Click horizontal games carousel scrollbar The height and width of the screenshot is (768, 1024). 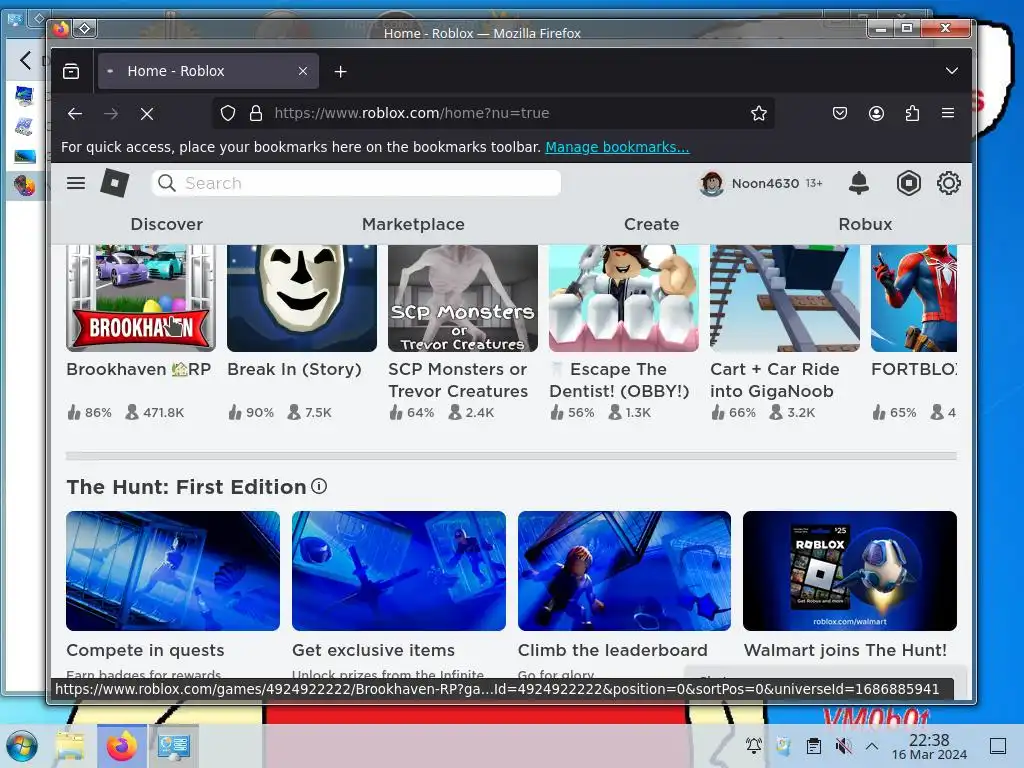click(x=511, y=456)
